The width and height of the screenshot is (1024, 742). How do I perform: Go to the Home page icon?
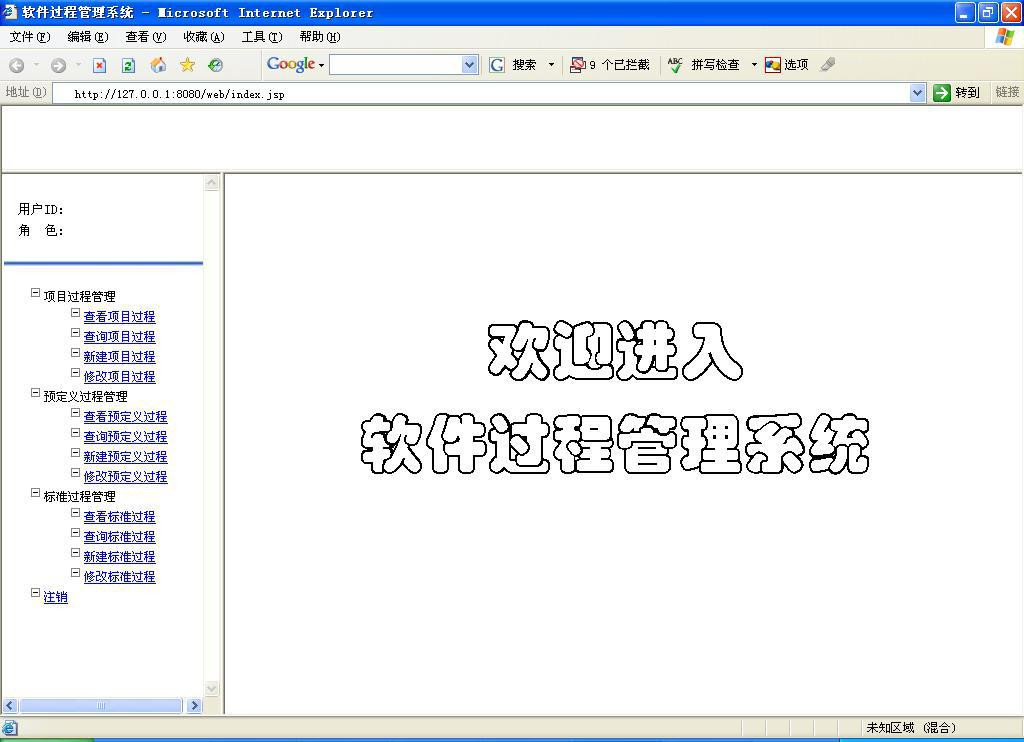(x=158, y=65)
